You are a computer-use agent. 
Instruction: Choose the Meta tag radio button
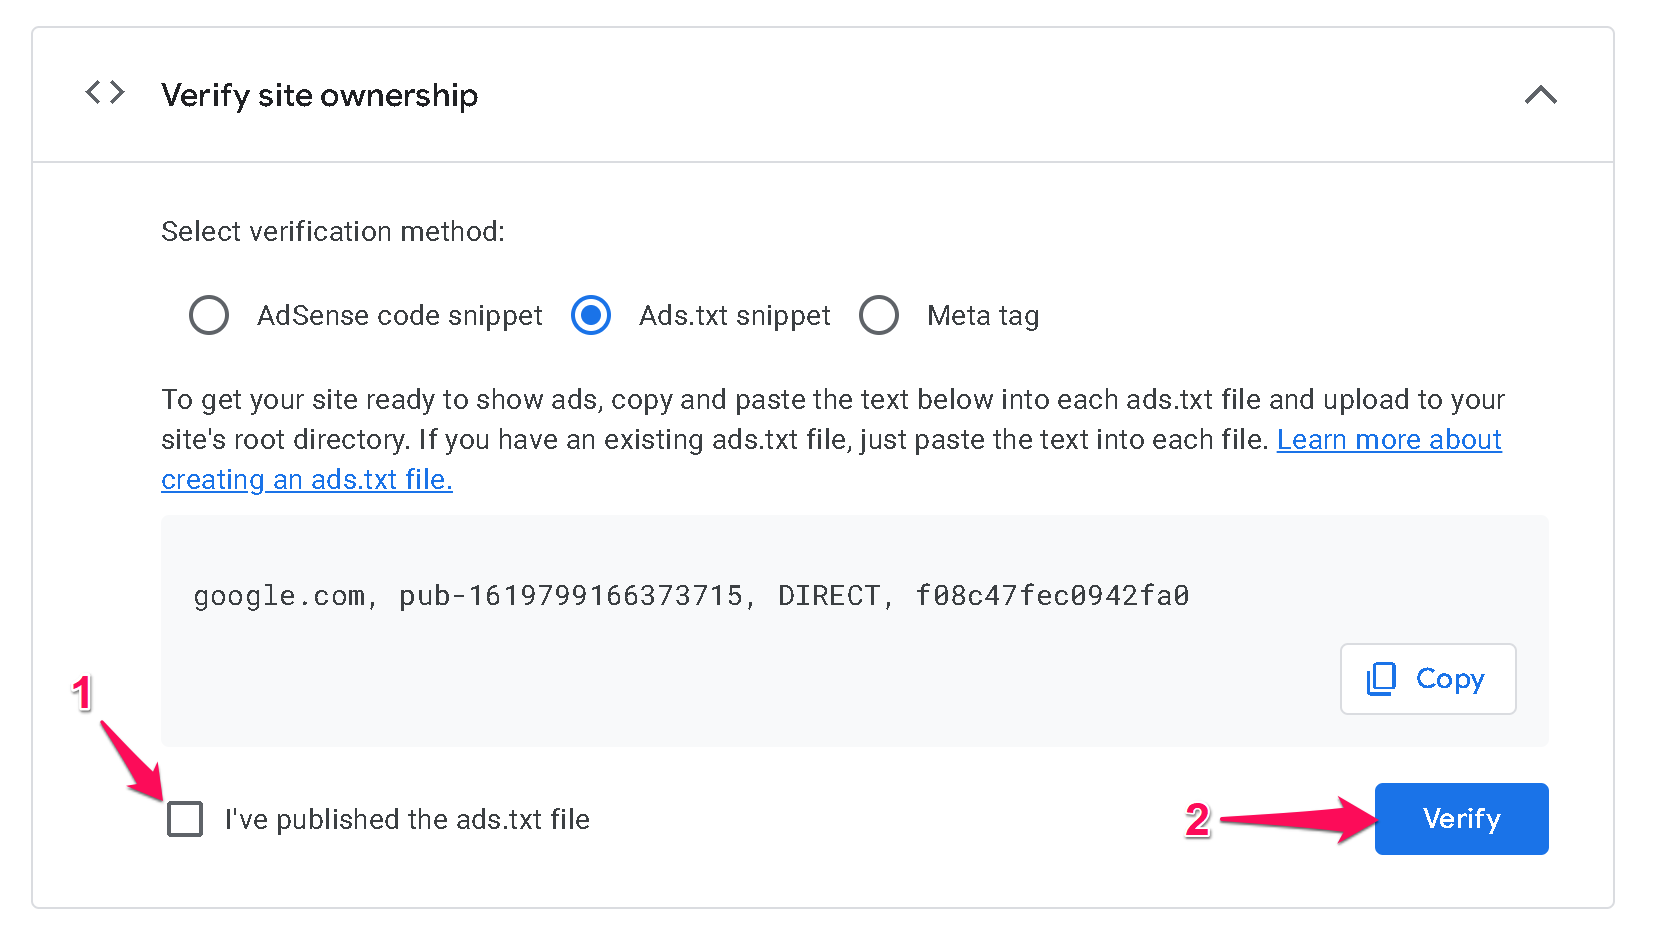point(879,315)
